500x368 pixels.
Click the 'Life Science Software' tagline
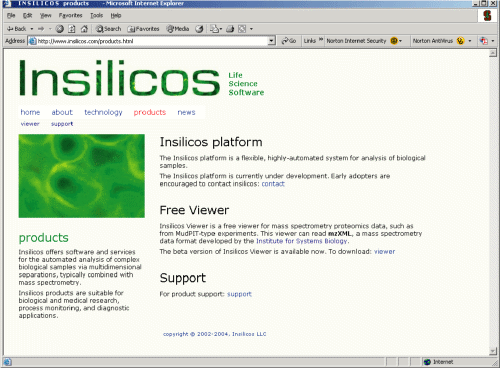246,84
